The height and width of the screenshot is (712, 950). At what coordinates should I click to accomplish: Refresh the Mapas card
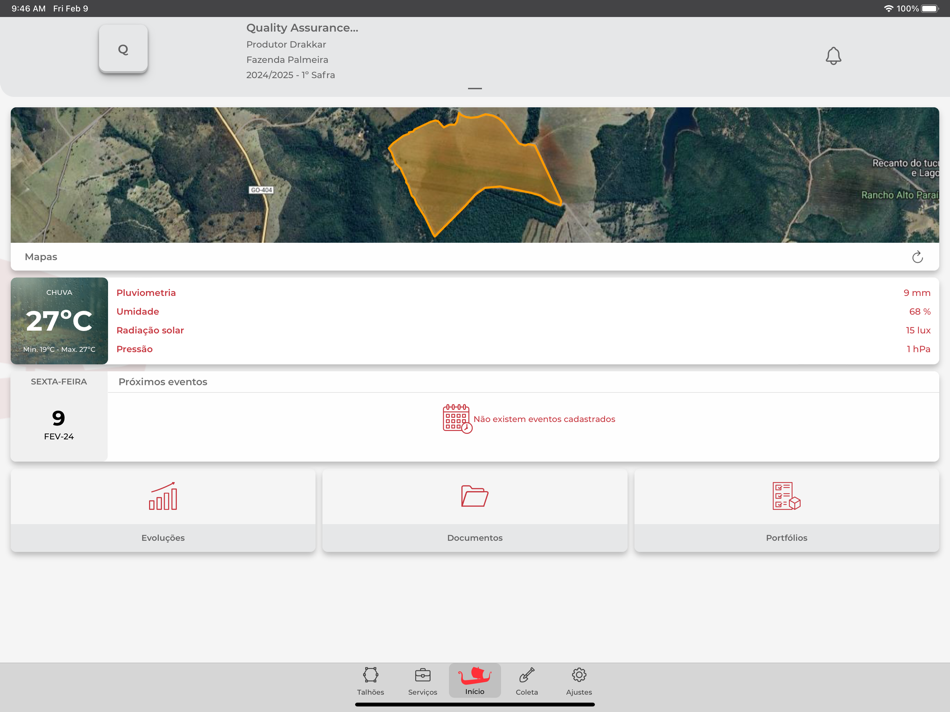(x=917, y=257)
